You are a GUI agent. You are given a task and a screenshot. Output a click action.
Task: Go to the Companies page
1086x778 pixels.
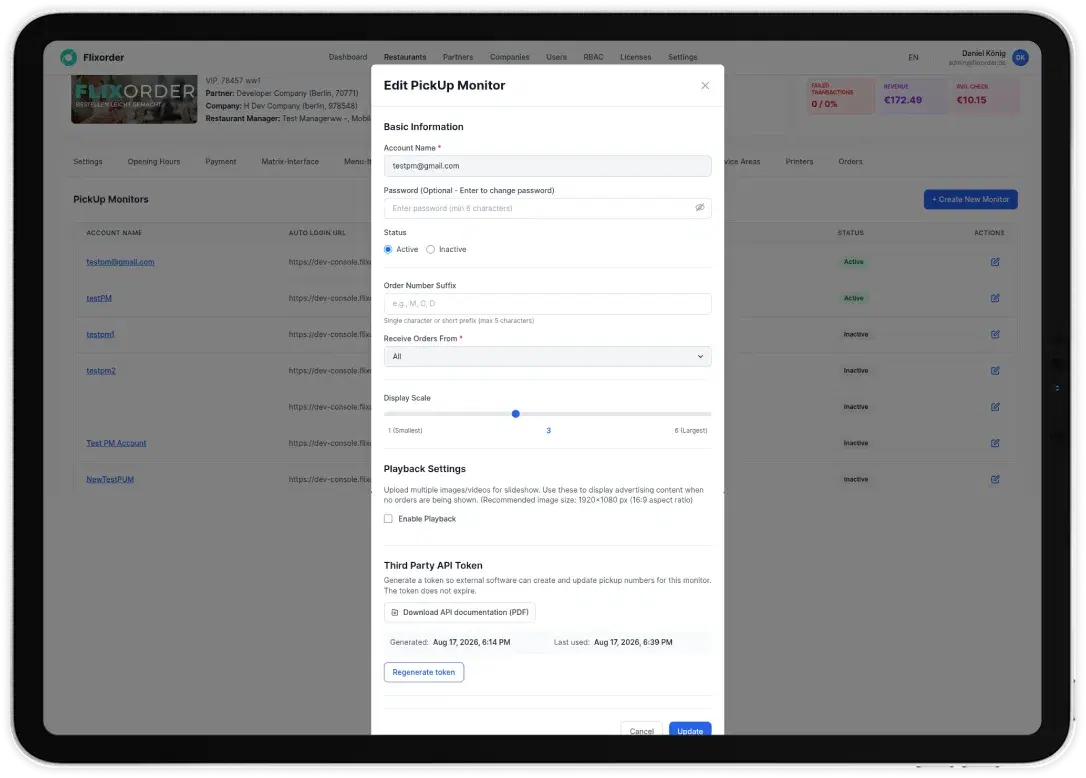[x=509, y=57]
